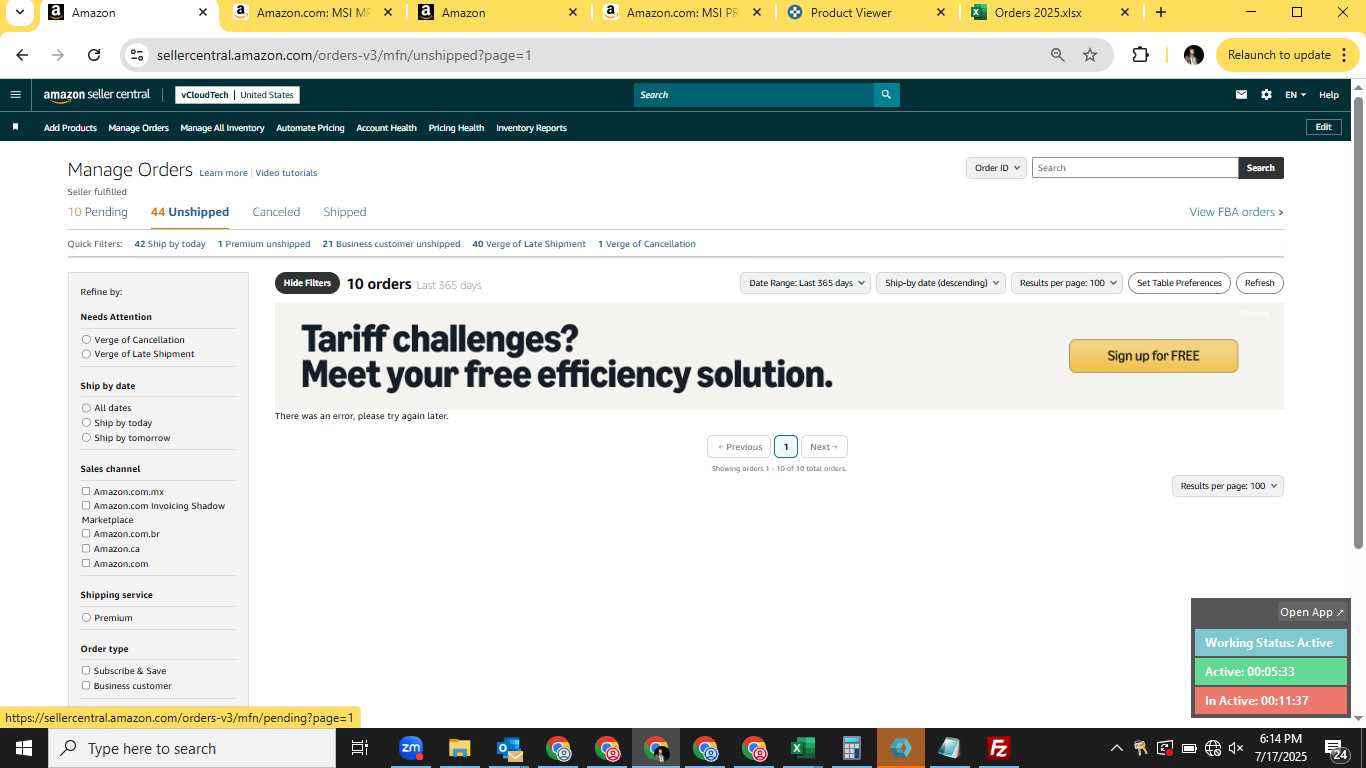Screen dimensions: 1366x768
Task: Check the Business customer order type box
Action: point(86,685)
